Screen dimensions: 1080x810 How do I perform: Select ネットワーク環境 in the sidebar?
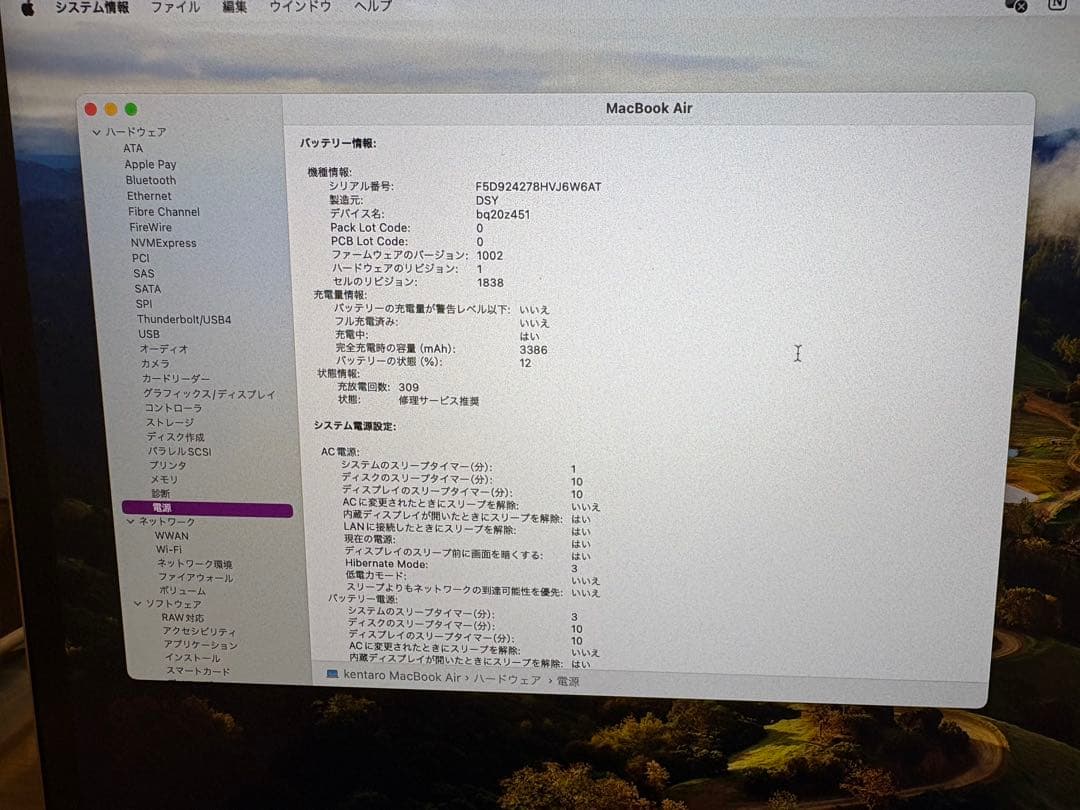[195, 563]
